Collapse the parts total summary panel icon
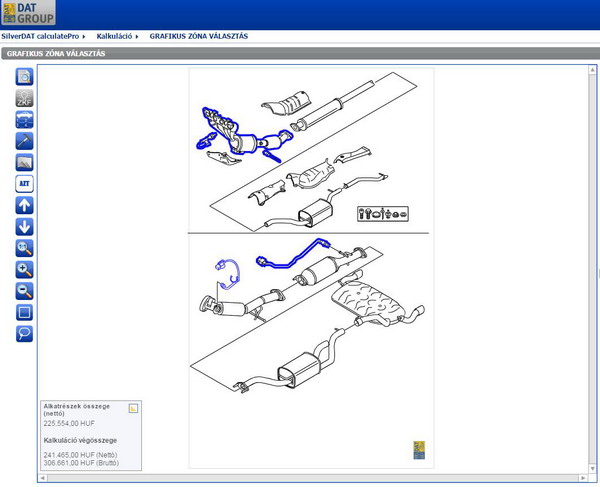The width and height of the screenshot is (600, 487). click(133, 408)
